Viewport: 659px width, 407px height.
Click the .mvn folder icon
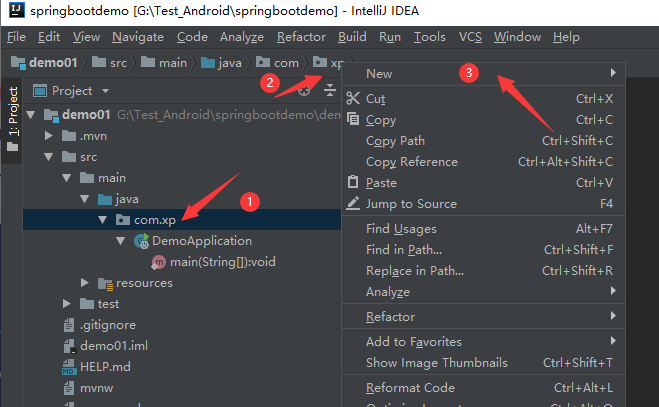coord(69,136)
